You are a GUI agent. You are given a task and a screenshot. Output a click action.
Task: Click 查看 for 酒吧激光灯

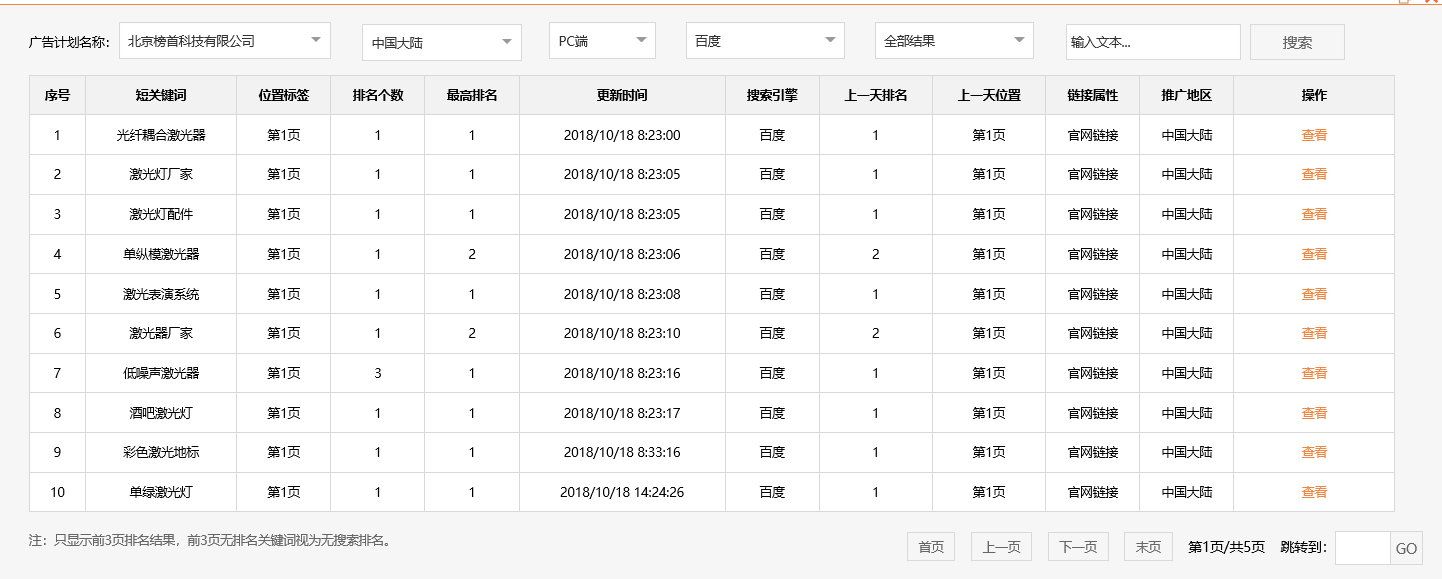pyautogui.click(x=1314, y=412)
